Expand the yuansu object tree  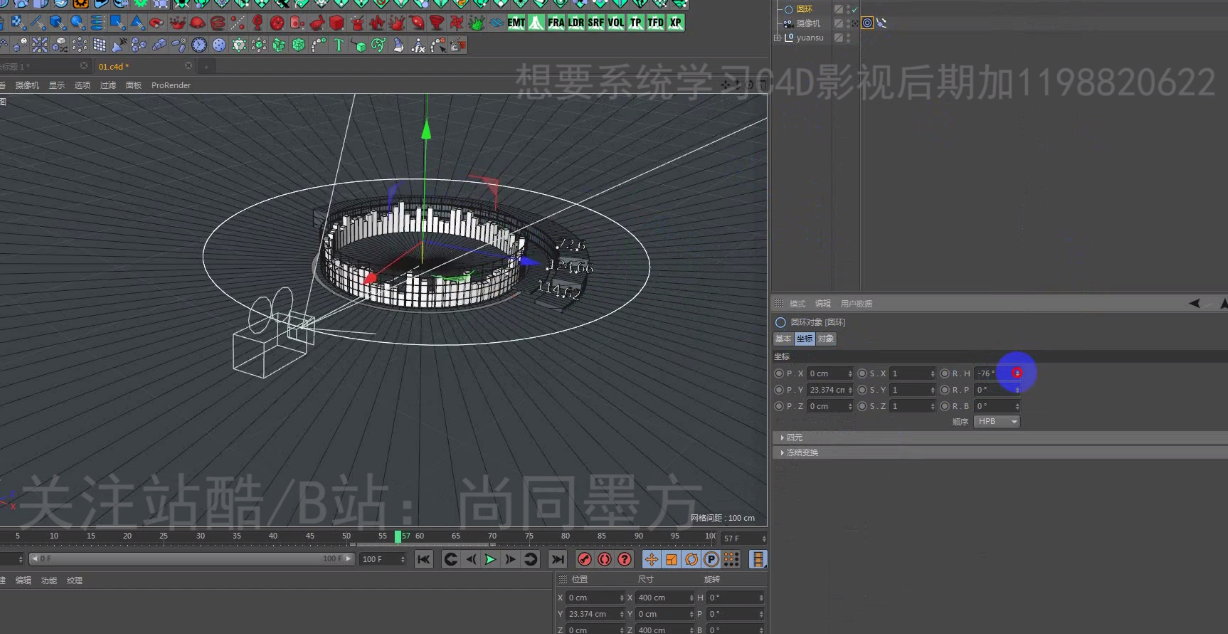point(777,37)
